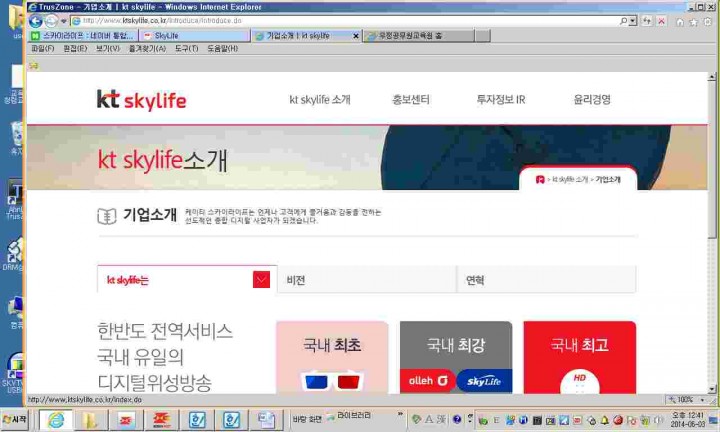
Task: Switch to the 우정공무원교육원 홈 tab
Action: point(419,36)
